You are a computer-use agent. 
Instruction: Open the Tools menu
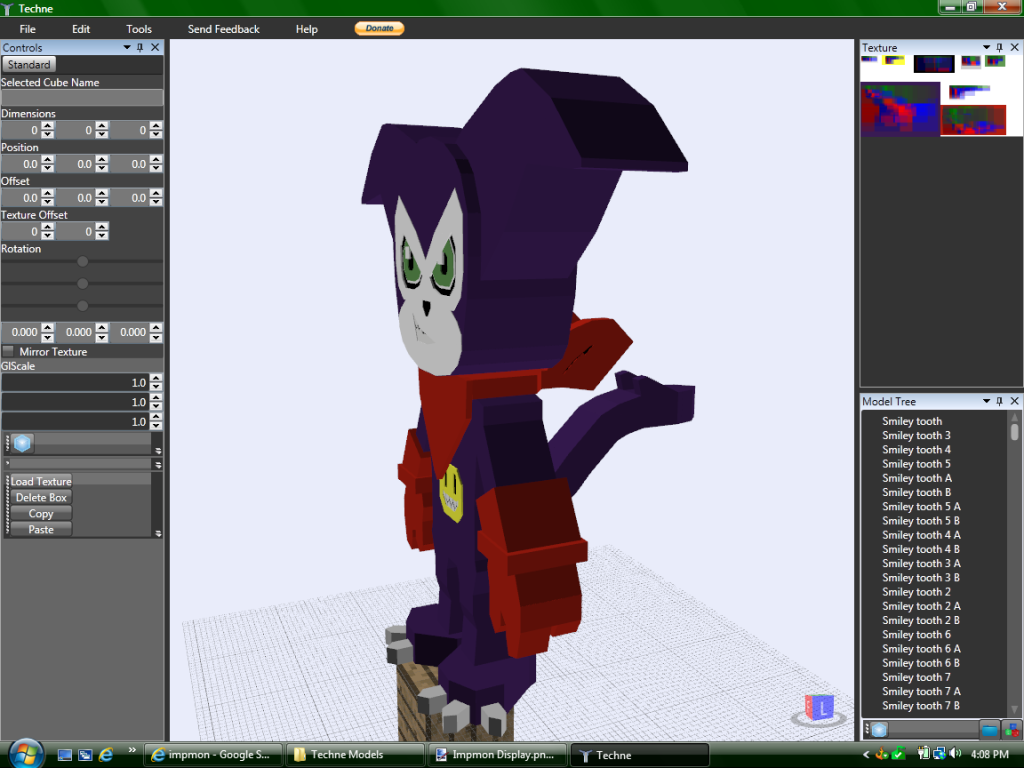click(138, 29)
